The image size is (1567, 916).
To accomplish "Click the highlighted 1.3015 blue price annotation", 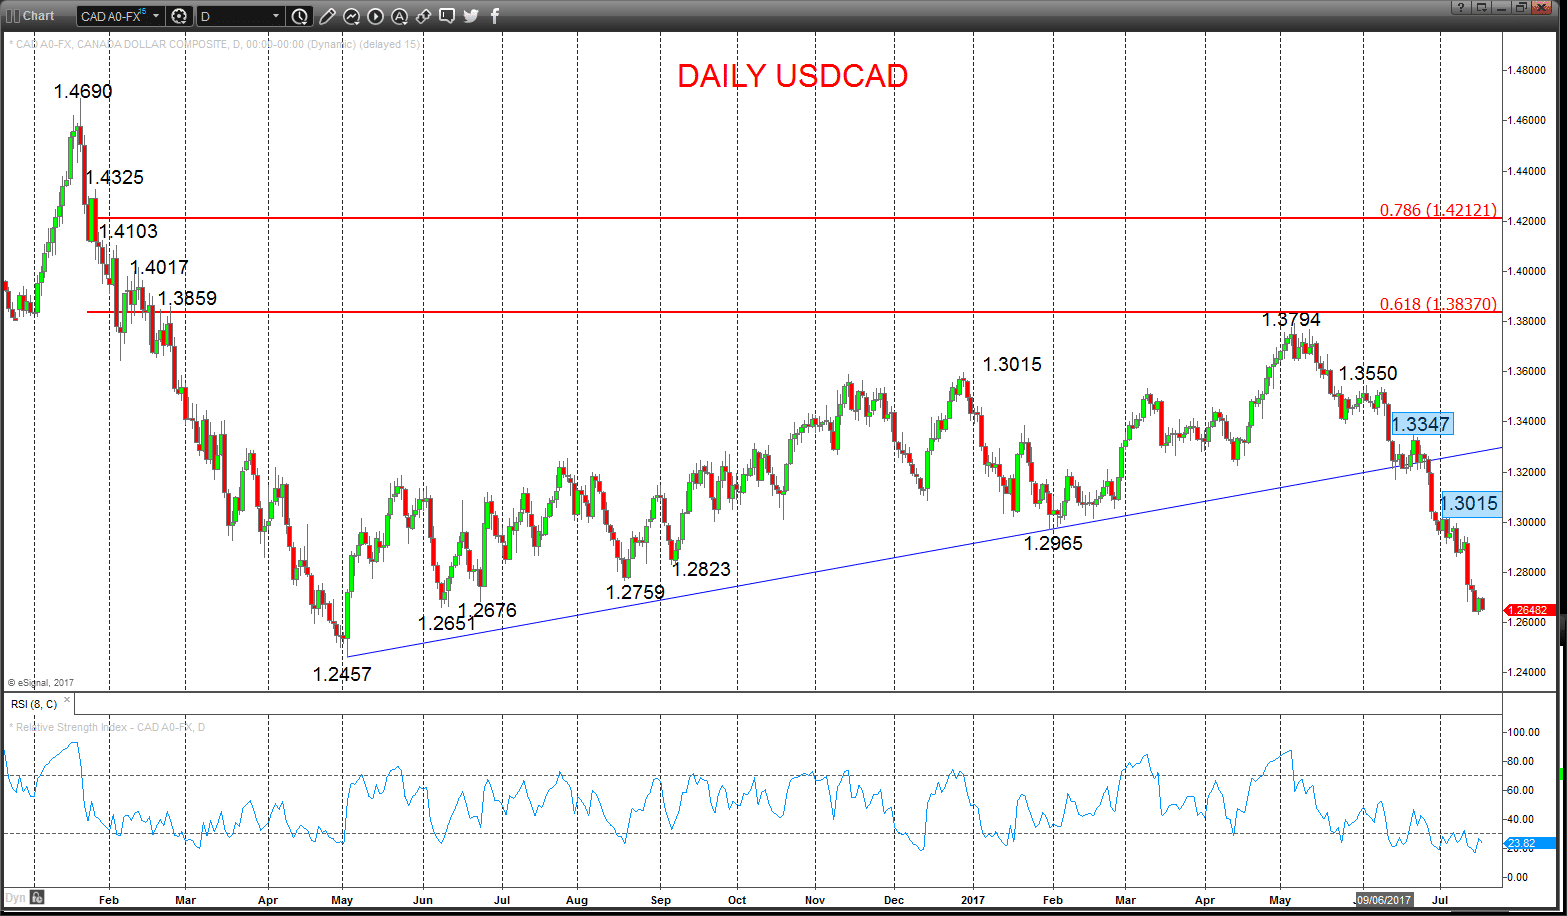I will (1470, 503).
